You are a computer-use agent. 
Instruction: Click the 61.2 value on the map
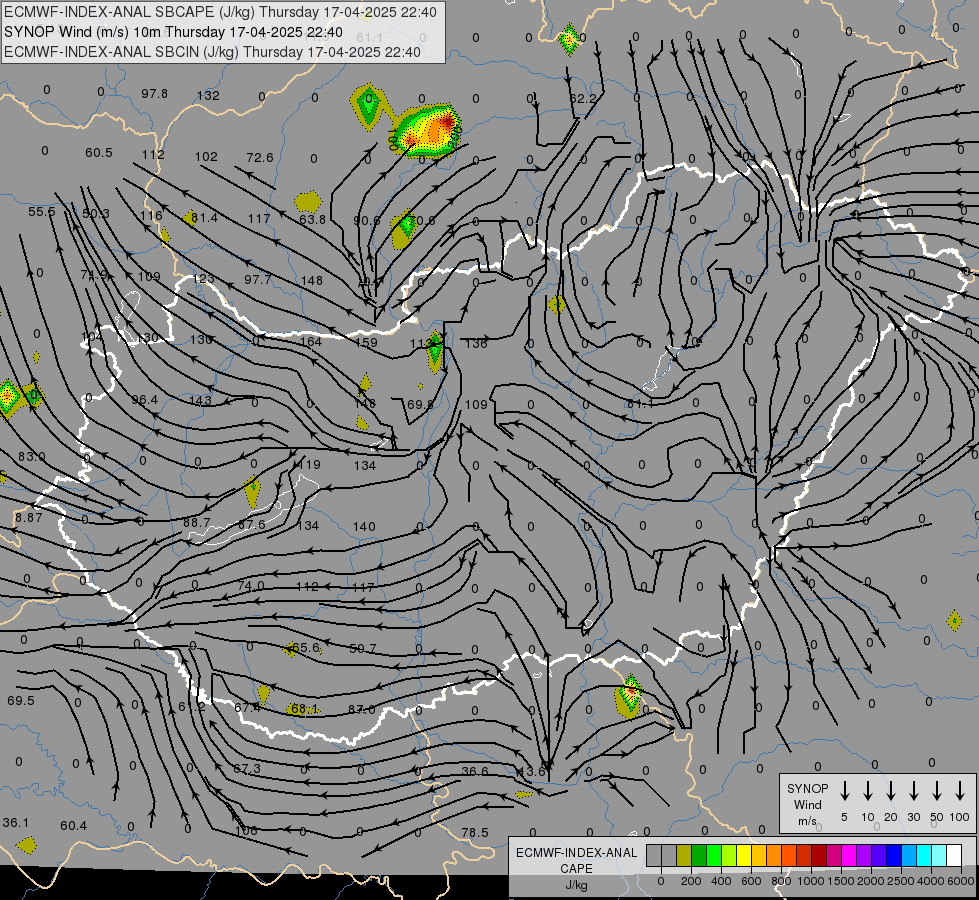tap(192, 706)
